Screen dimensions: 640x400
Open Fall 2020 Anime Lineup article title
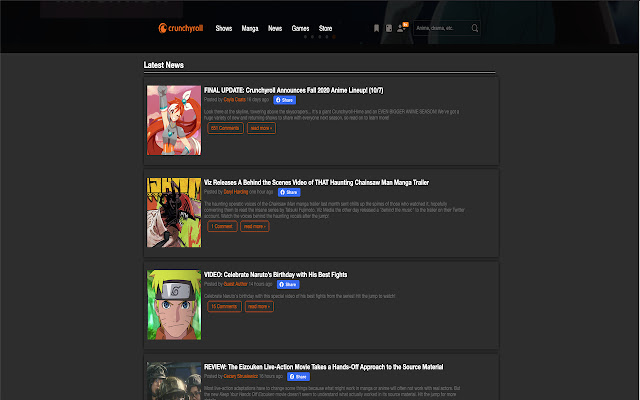[293, 90]
